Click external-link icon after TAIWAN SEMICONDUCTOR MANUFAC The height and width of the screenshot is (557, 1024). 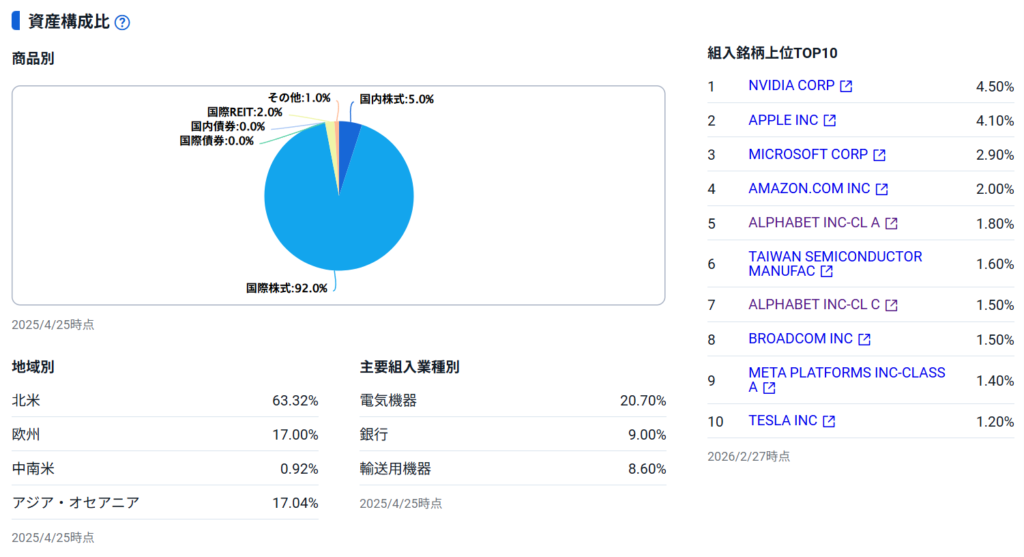826,271
